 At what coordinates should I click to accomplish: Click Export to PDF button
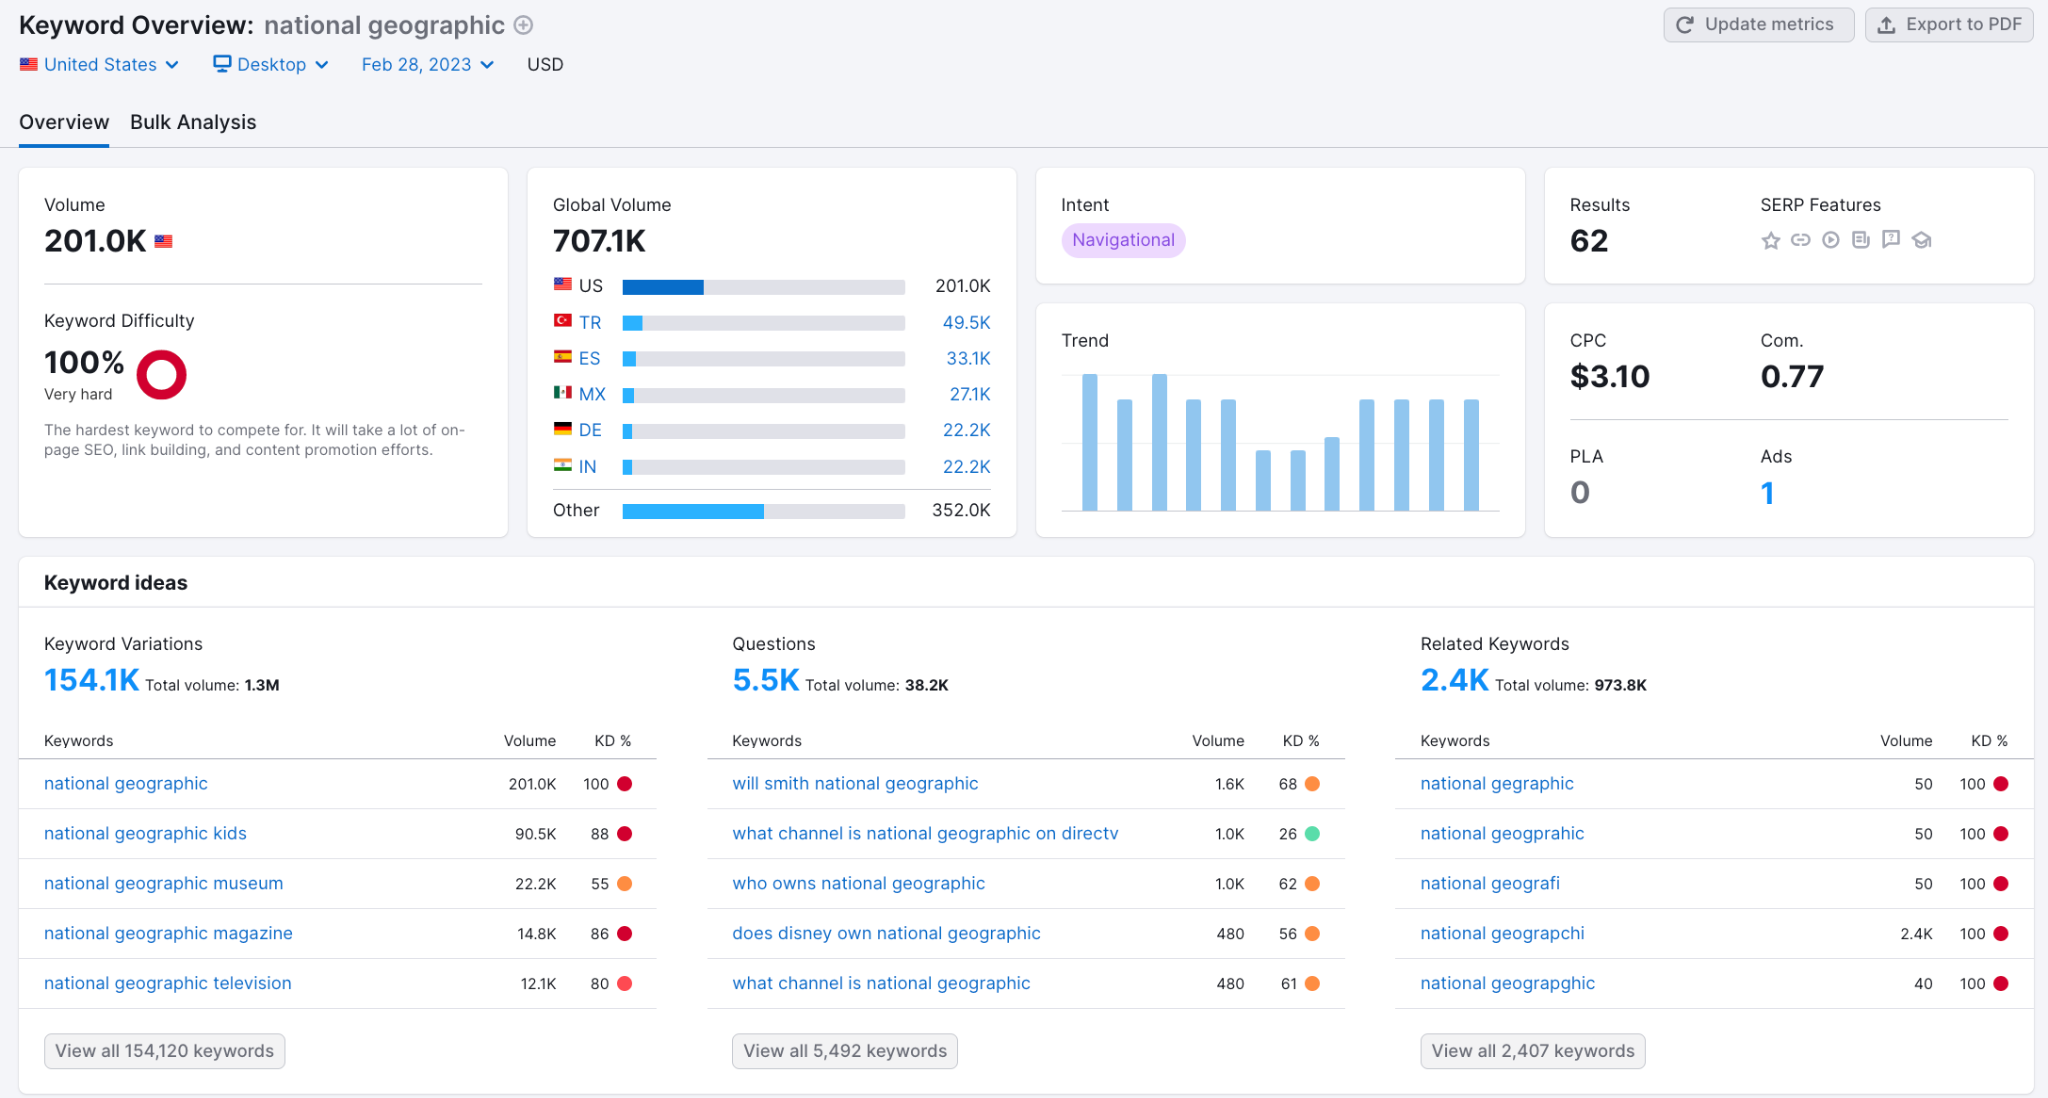[1949, 25]
